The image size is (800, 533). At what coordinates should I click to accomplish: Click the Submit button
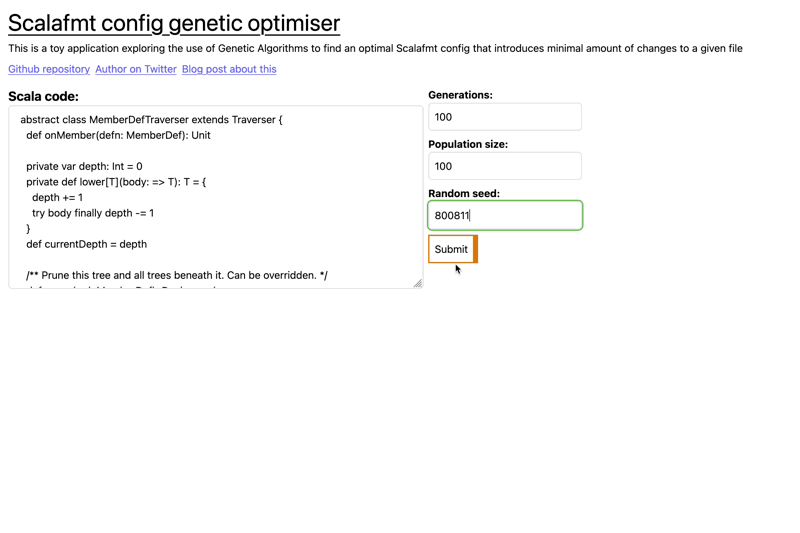point(451,249)
